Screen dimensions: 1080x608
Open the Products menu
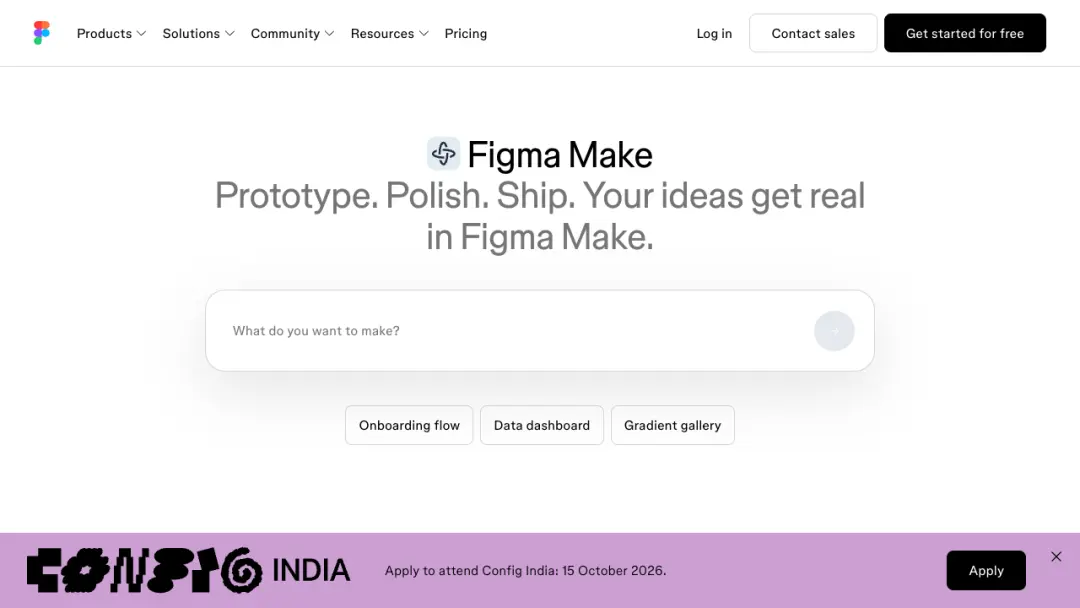(x=104, y=34)
